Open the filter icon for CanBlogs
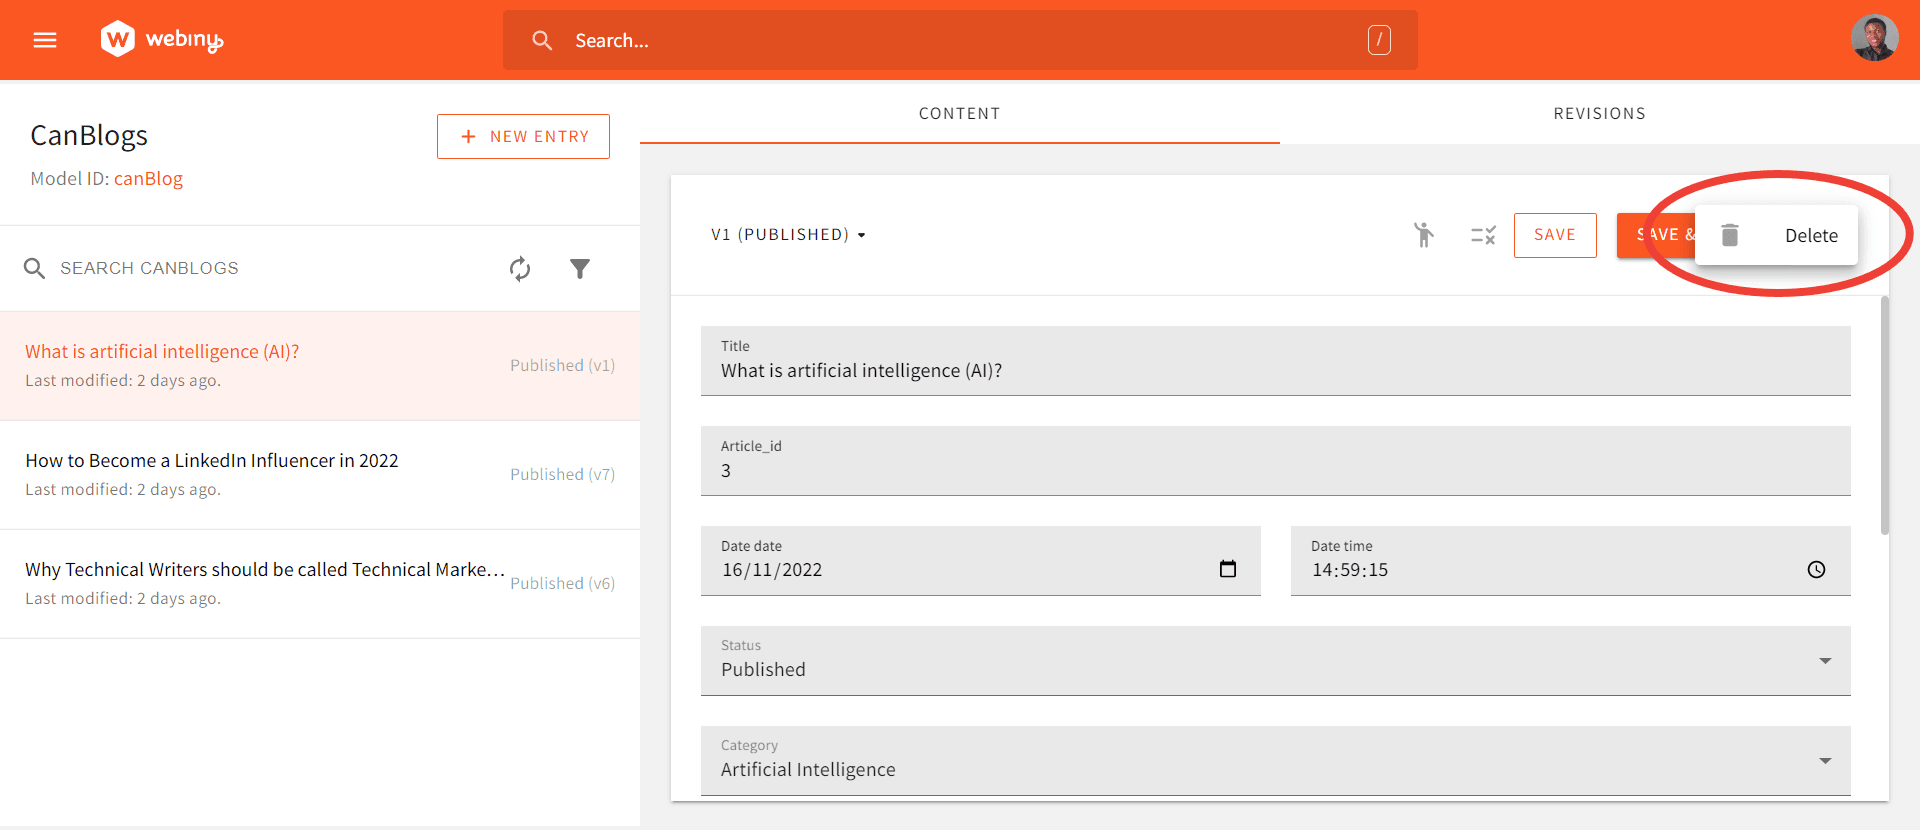The height and width of the screenshot is (830, 1920). 580,268
